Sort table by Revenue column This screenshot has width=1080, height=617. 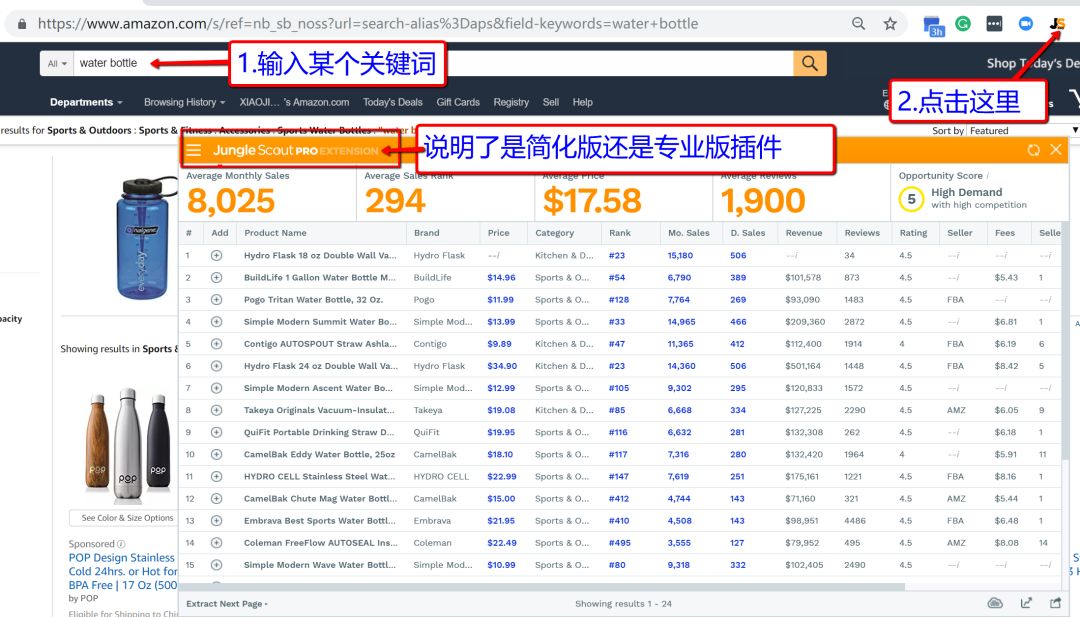804,233
